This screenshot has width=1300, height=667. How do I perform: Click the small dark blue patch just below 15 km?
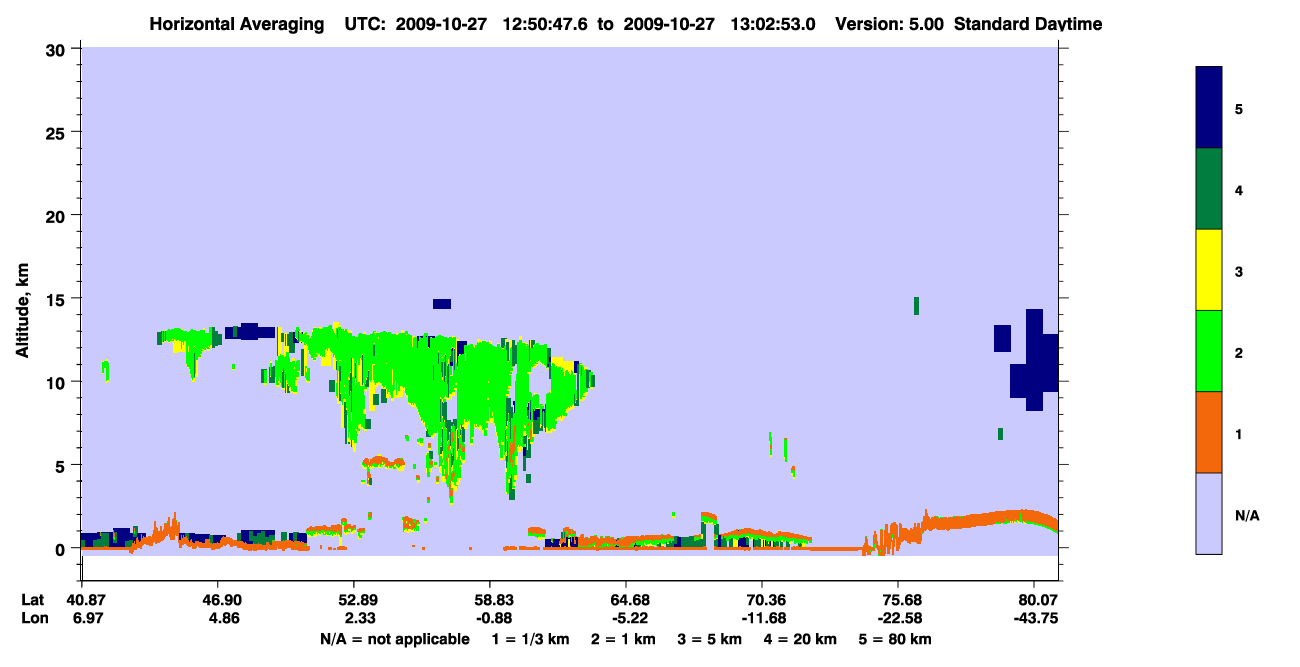tap(442, 304)
